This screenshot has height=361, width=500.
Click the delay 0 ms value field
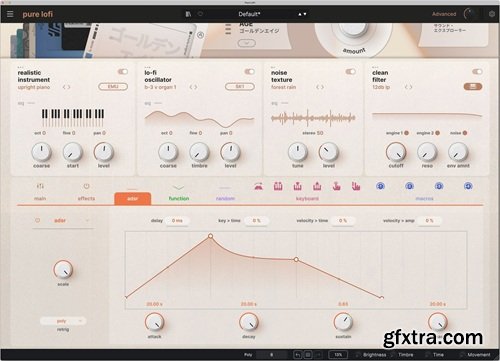177,221
